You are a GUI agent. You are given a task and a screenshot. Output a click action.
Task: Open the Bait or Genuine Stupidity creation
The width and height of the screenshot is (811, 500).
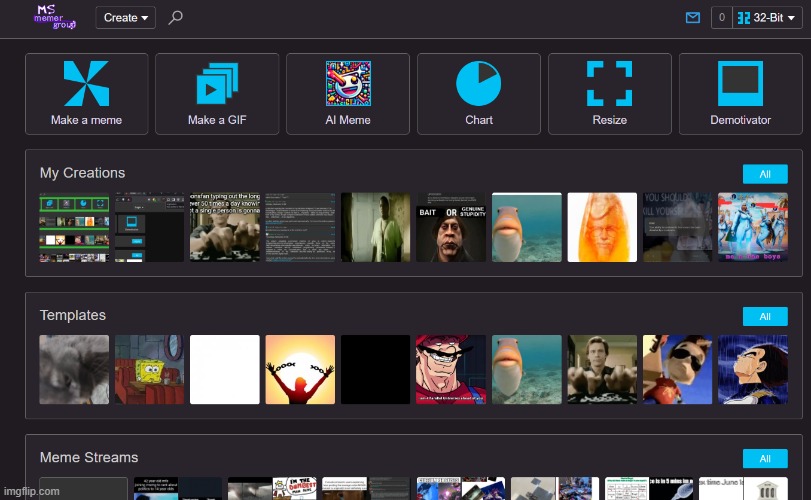pyautogui.click(x=451, y=228)
